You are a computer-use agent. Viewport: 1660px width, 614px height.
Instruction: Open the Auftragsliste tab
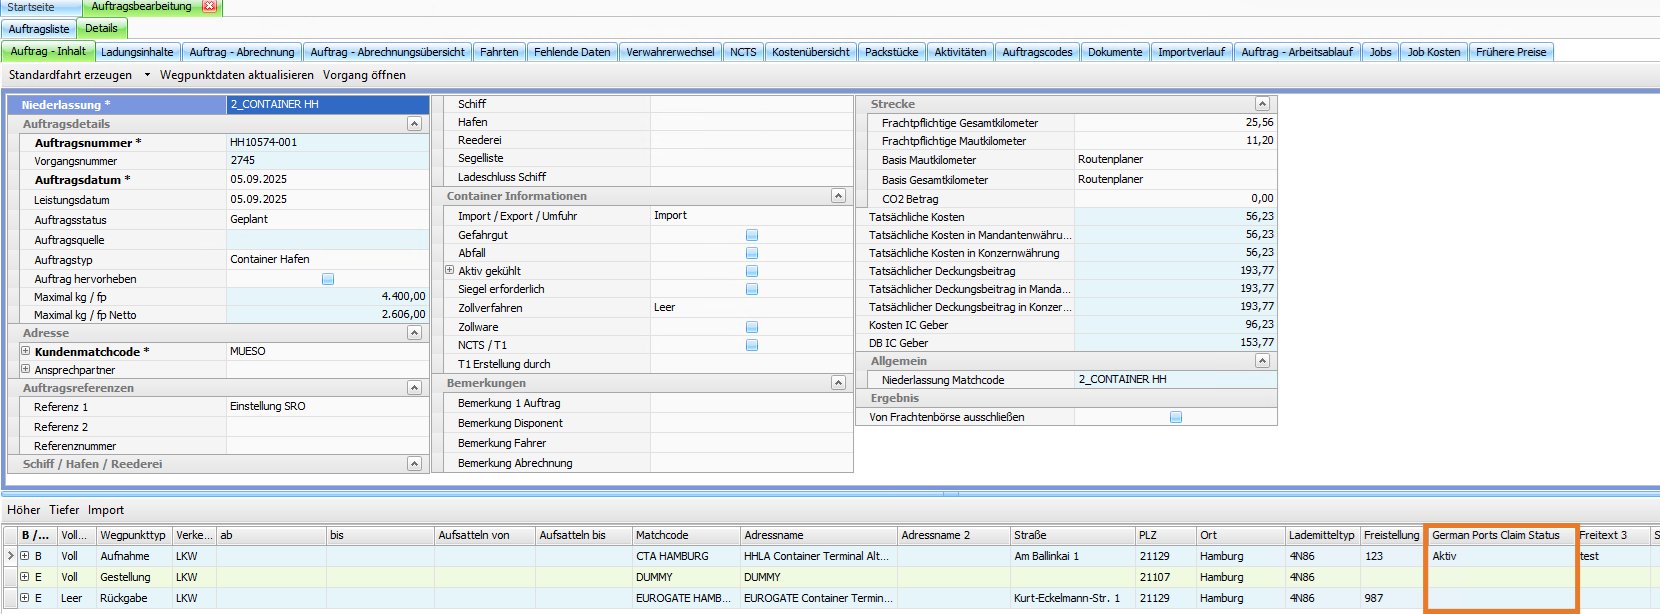pos(39,29)
